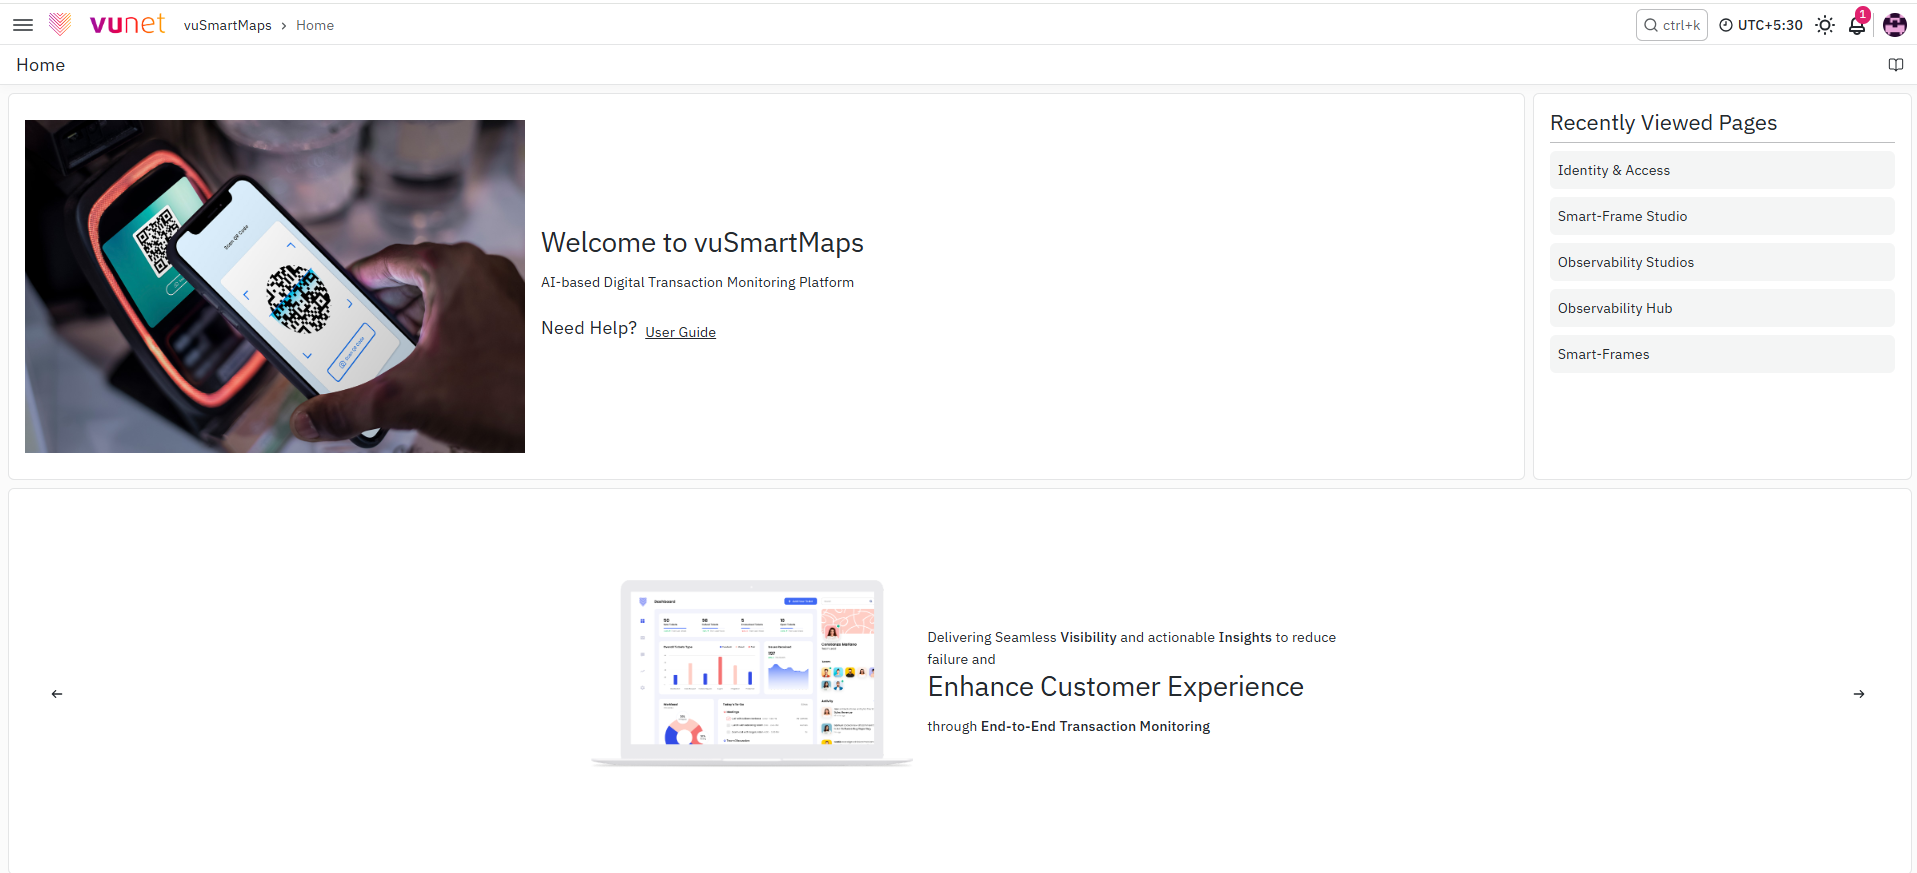Open Observability Hub recent page
Viewport: 1917px width, 873px height.
1722,308
